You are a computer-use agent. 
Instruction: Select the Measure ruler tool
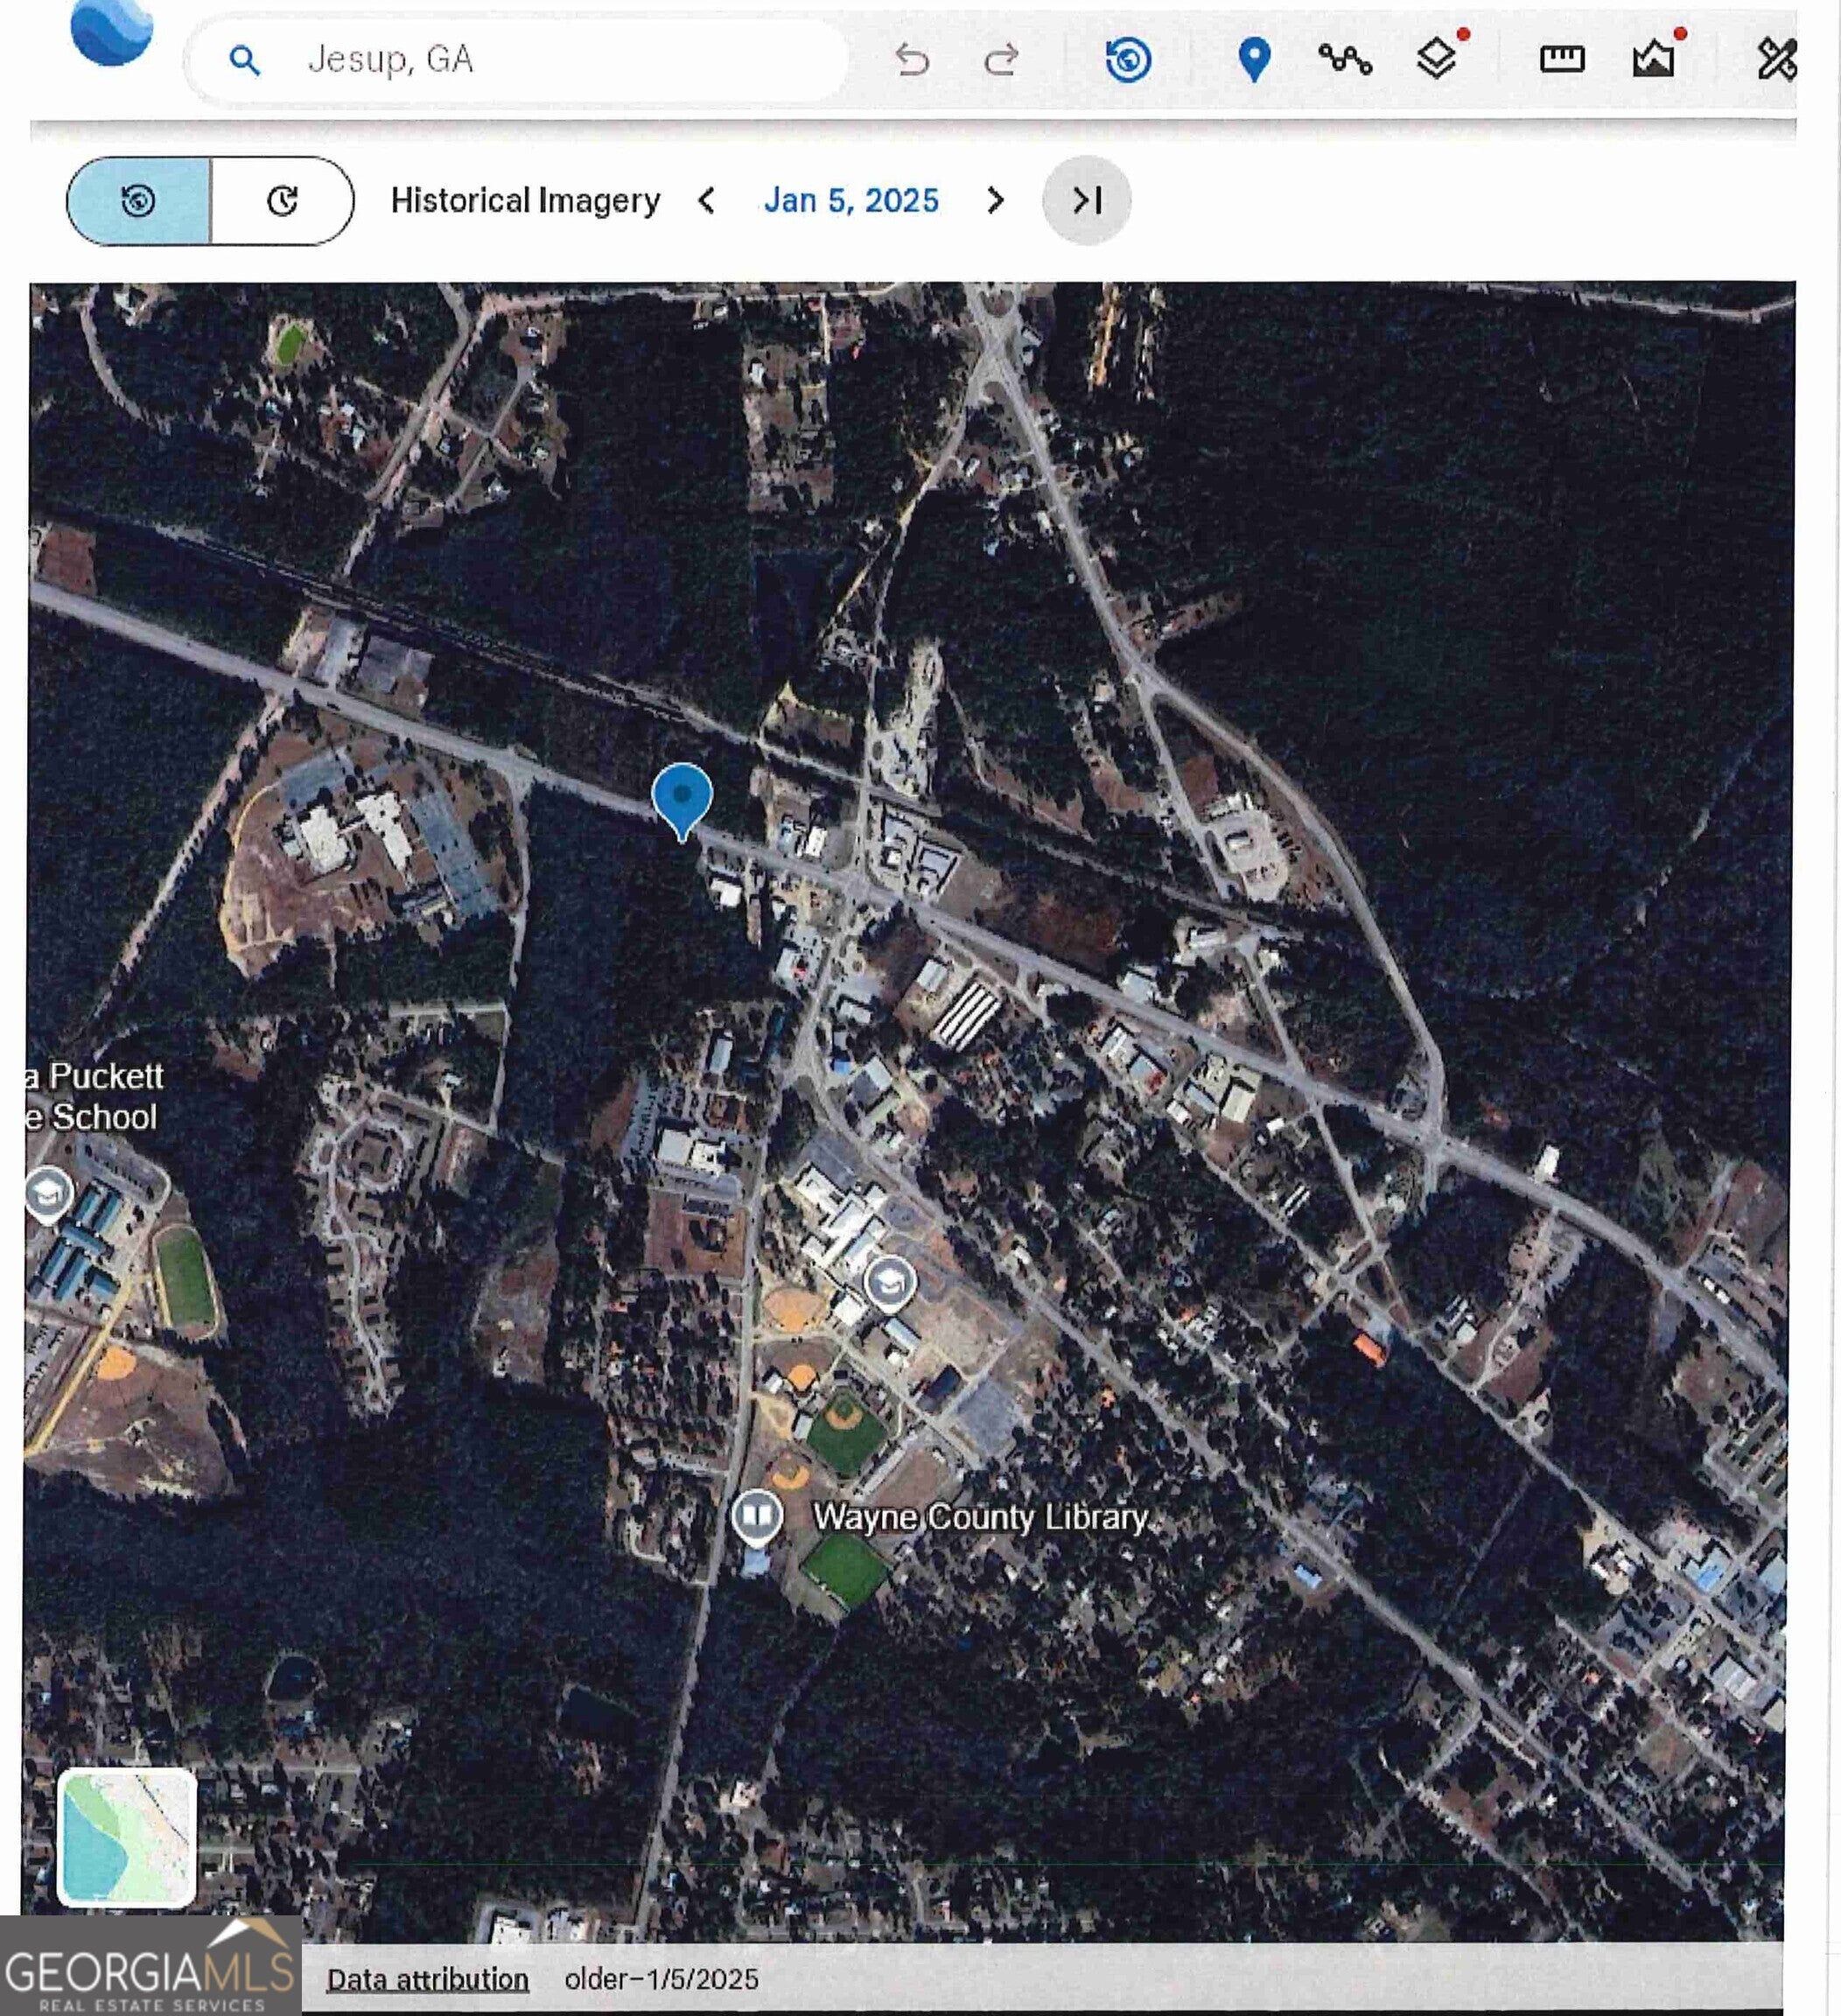[x=1561, y=60]
